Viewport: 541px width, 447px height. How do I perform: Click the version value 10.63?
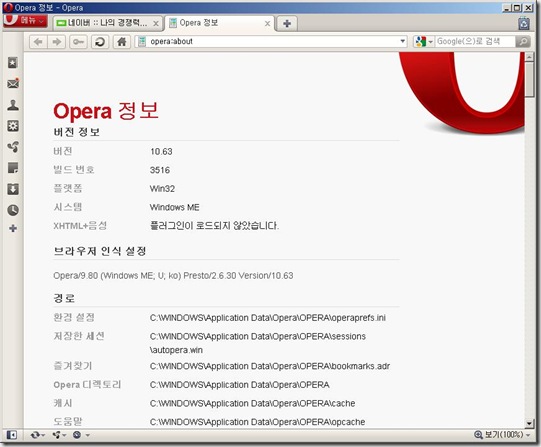[161, 152]
